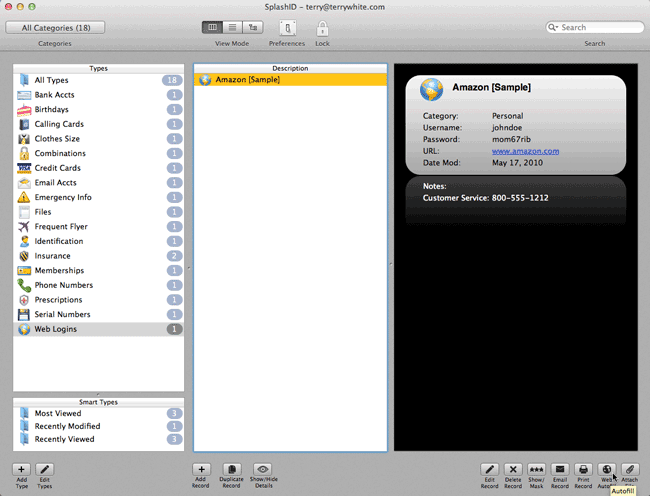Viewport: 650px width, 496px height.
Task: Switch to tree view mode
Action: coord(252,27)
